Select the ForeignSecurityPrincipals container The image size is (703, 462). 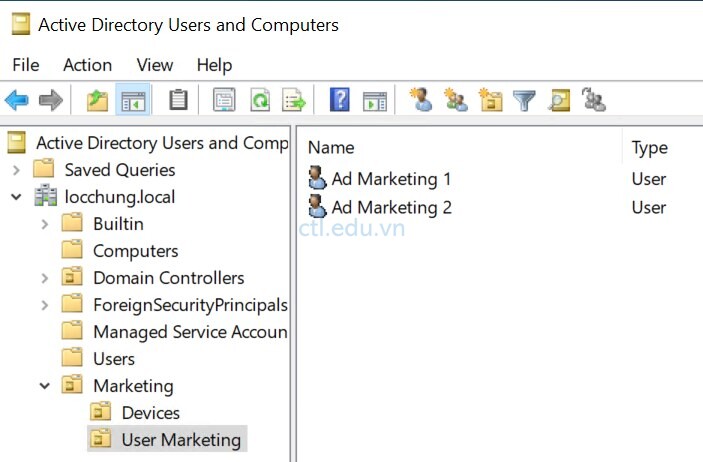(191, 305)
